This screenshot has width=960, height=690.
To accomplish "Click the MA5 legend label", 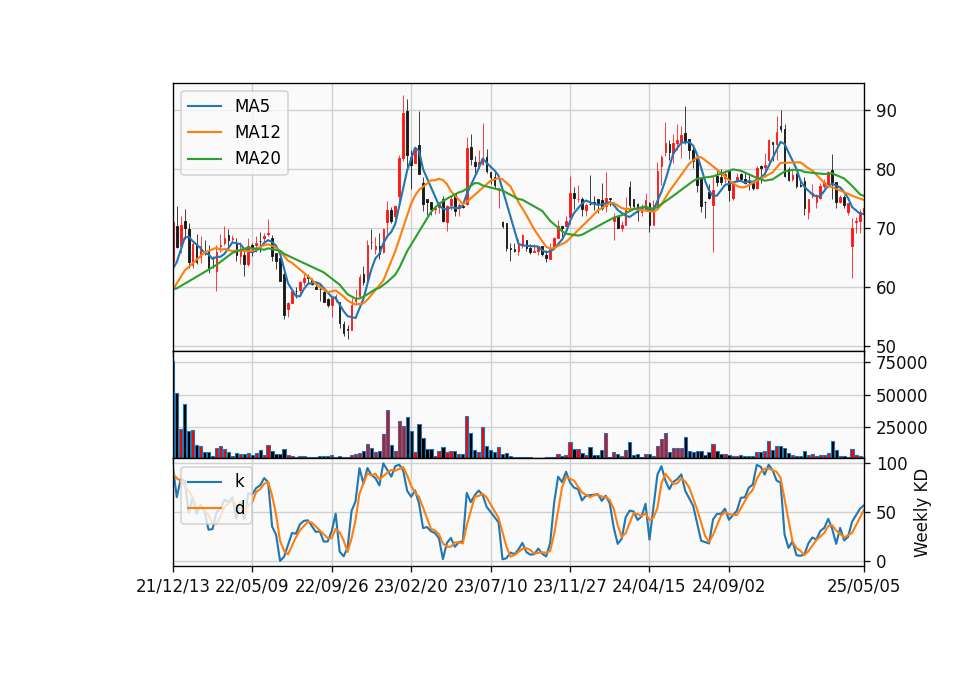I will [252, 106].
